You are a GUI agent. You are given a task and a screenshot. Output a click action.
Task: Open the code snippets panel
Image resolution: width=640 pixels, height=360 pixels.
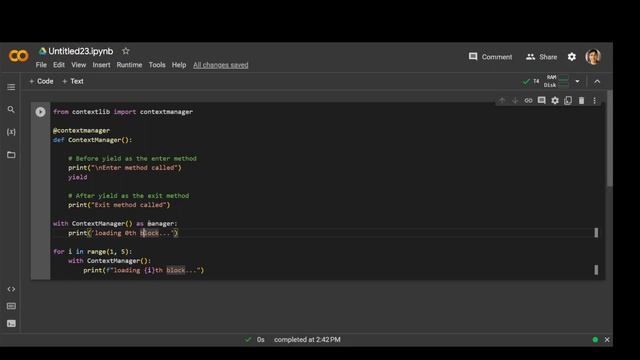tap(11, 289)
